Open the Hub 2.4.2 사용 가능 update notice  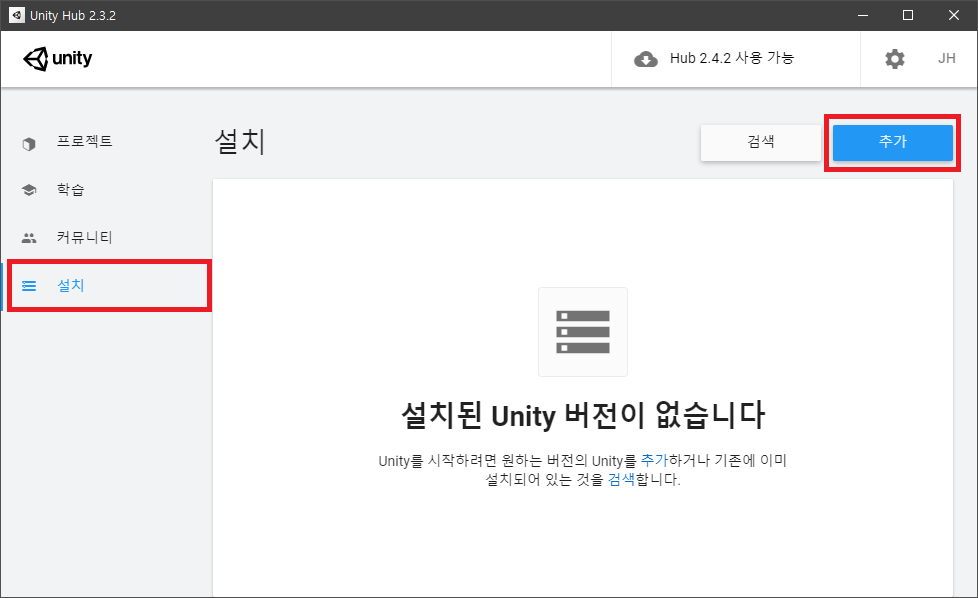(x=732, y=58)
